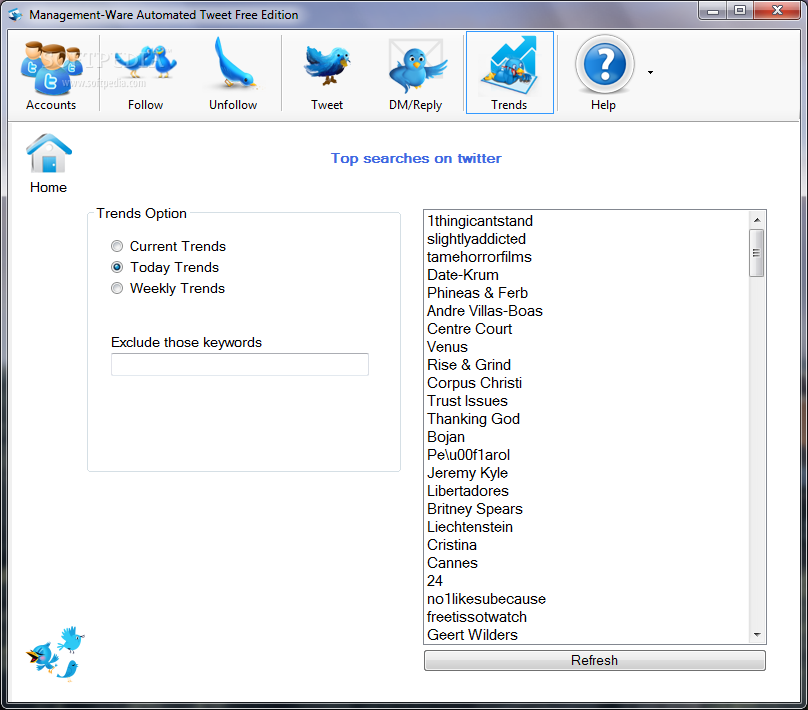Click the Refresh button

pos(595,661)
